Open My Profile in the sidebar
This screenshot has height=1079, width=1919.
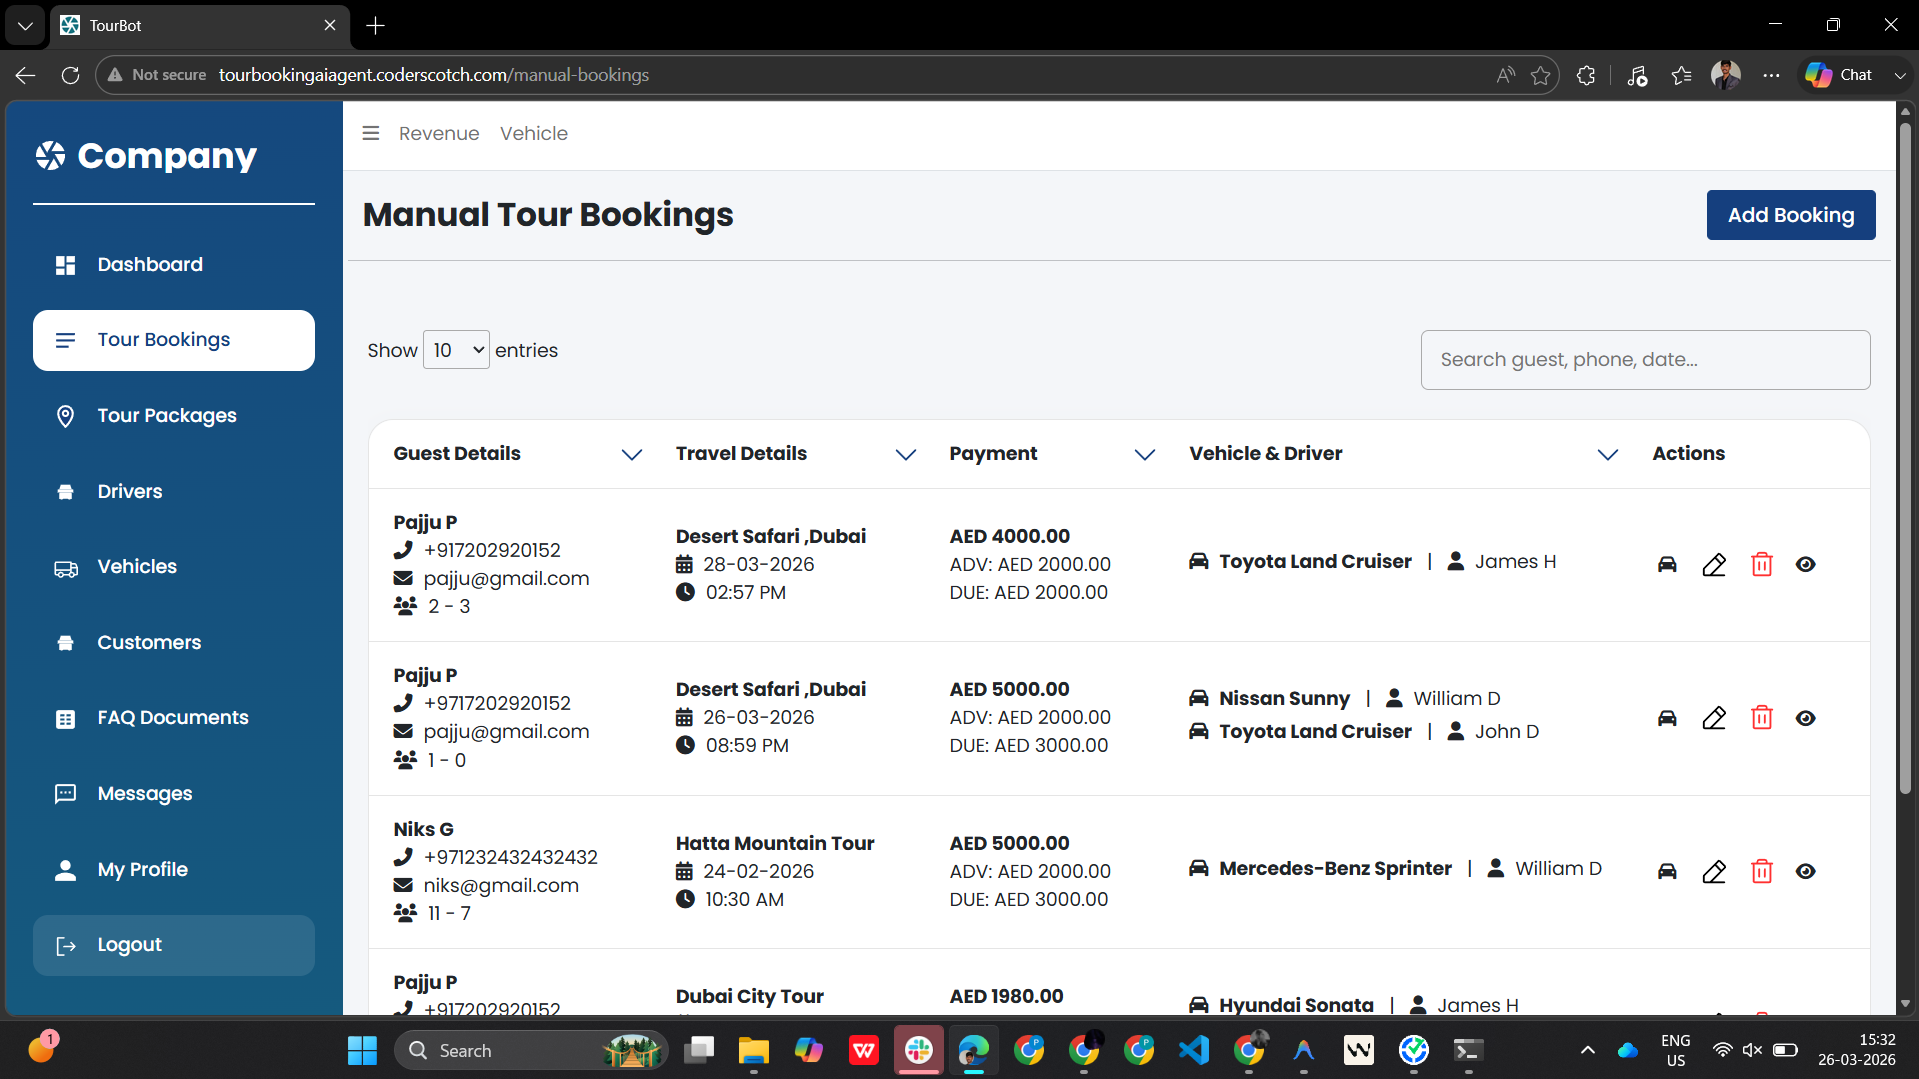click(174, 869)
